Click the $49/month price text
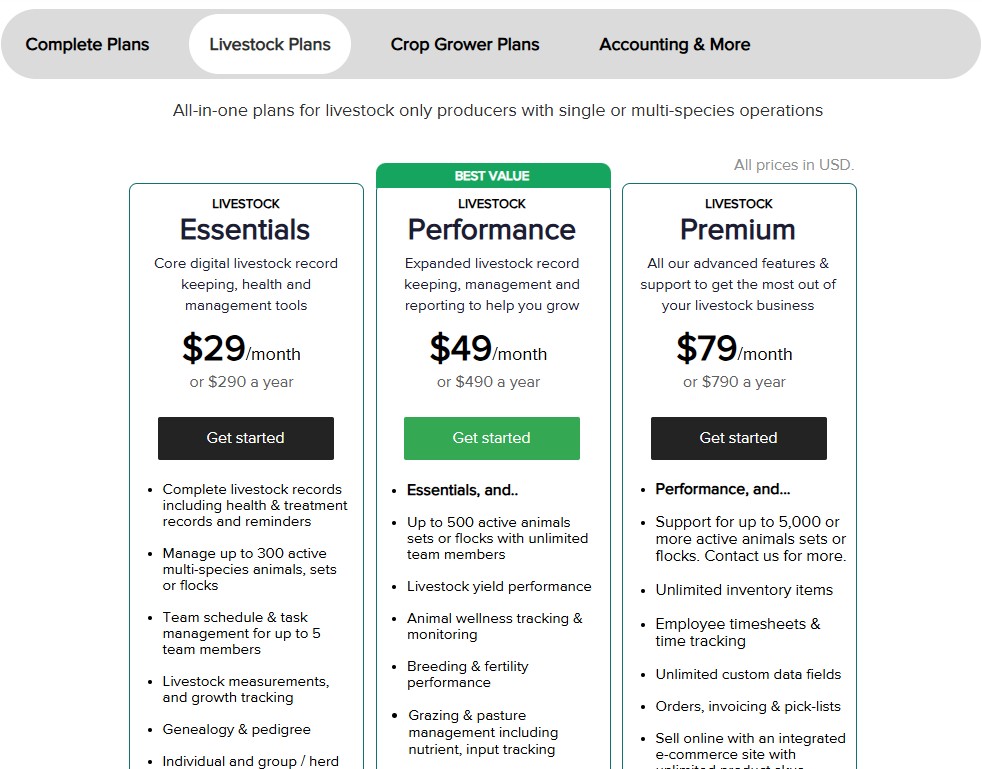This screenshot has height=769, width=982. (x=488, y=349)
